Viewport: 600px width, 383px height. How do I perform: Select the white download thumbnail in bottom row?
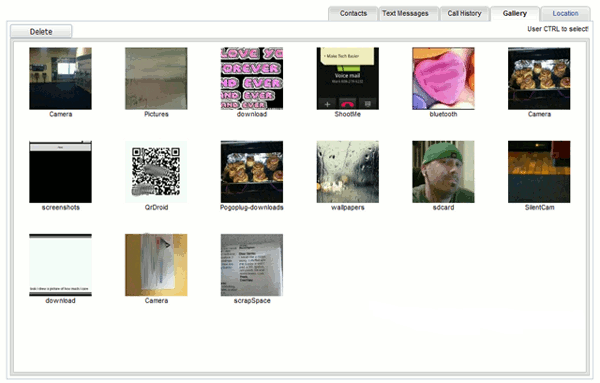[60, 265]
